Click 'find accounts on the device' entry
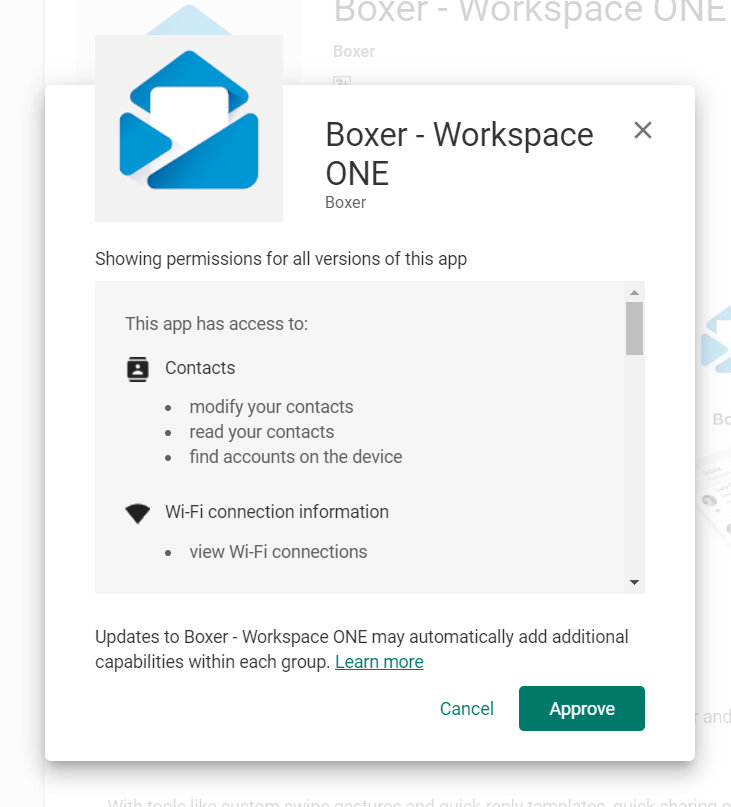The height and width of the screenshot is (807, 731). click(x=296, y=457)
